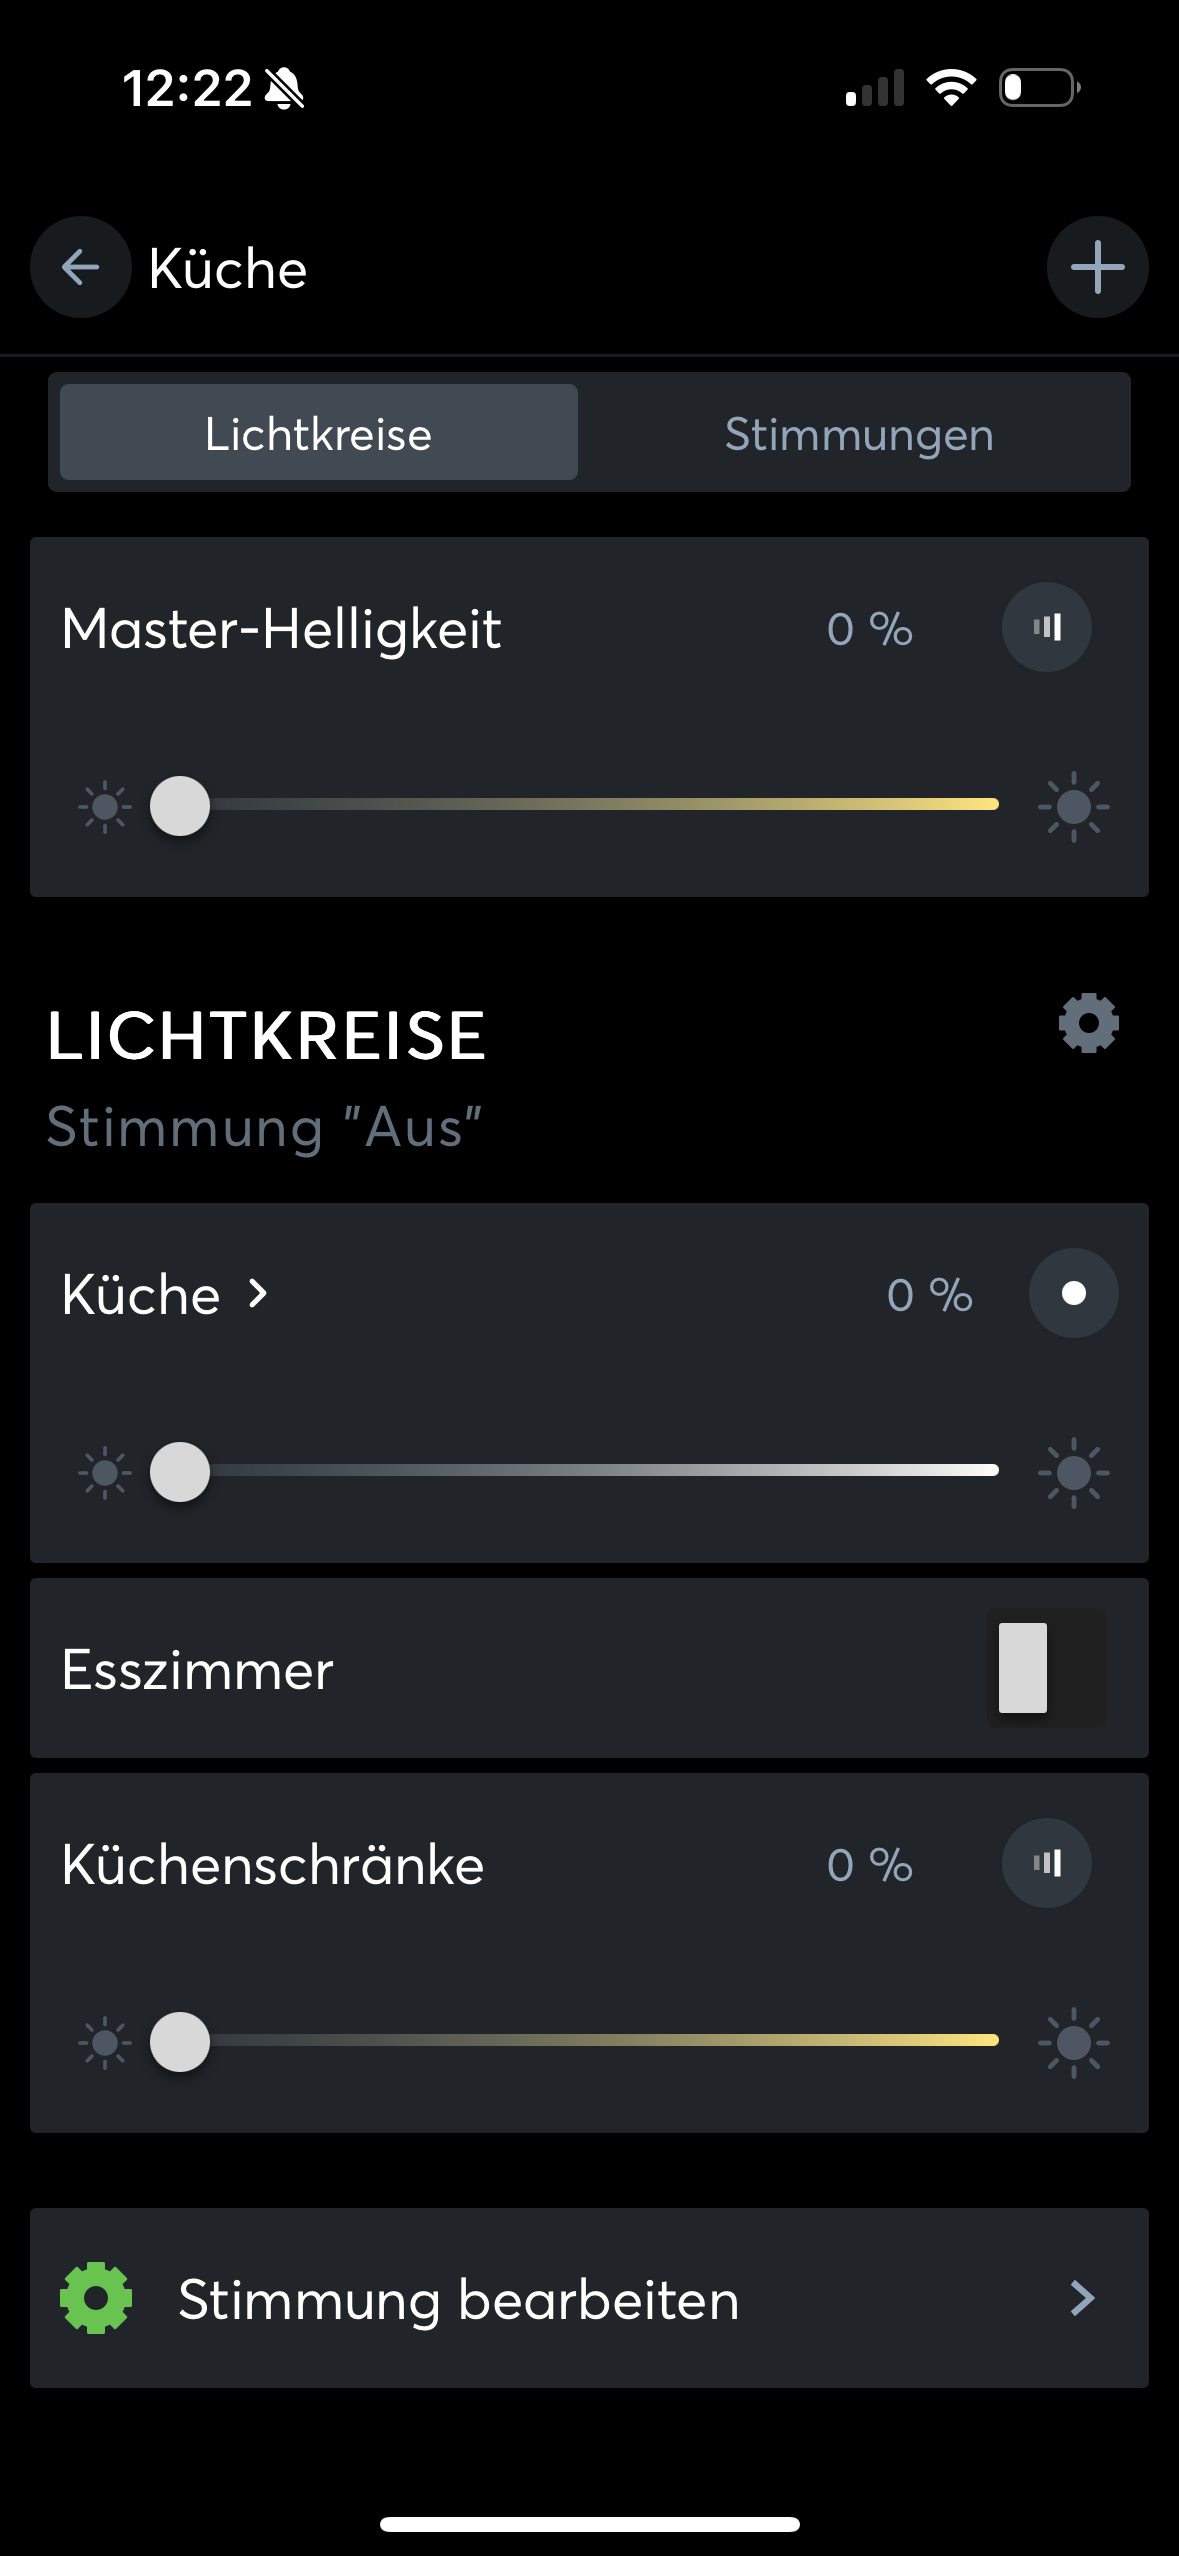This screenshot has width=1179, height=2556.
Task: Open Stimmung bearbeiten
Action: click(x=458, y=2298)
